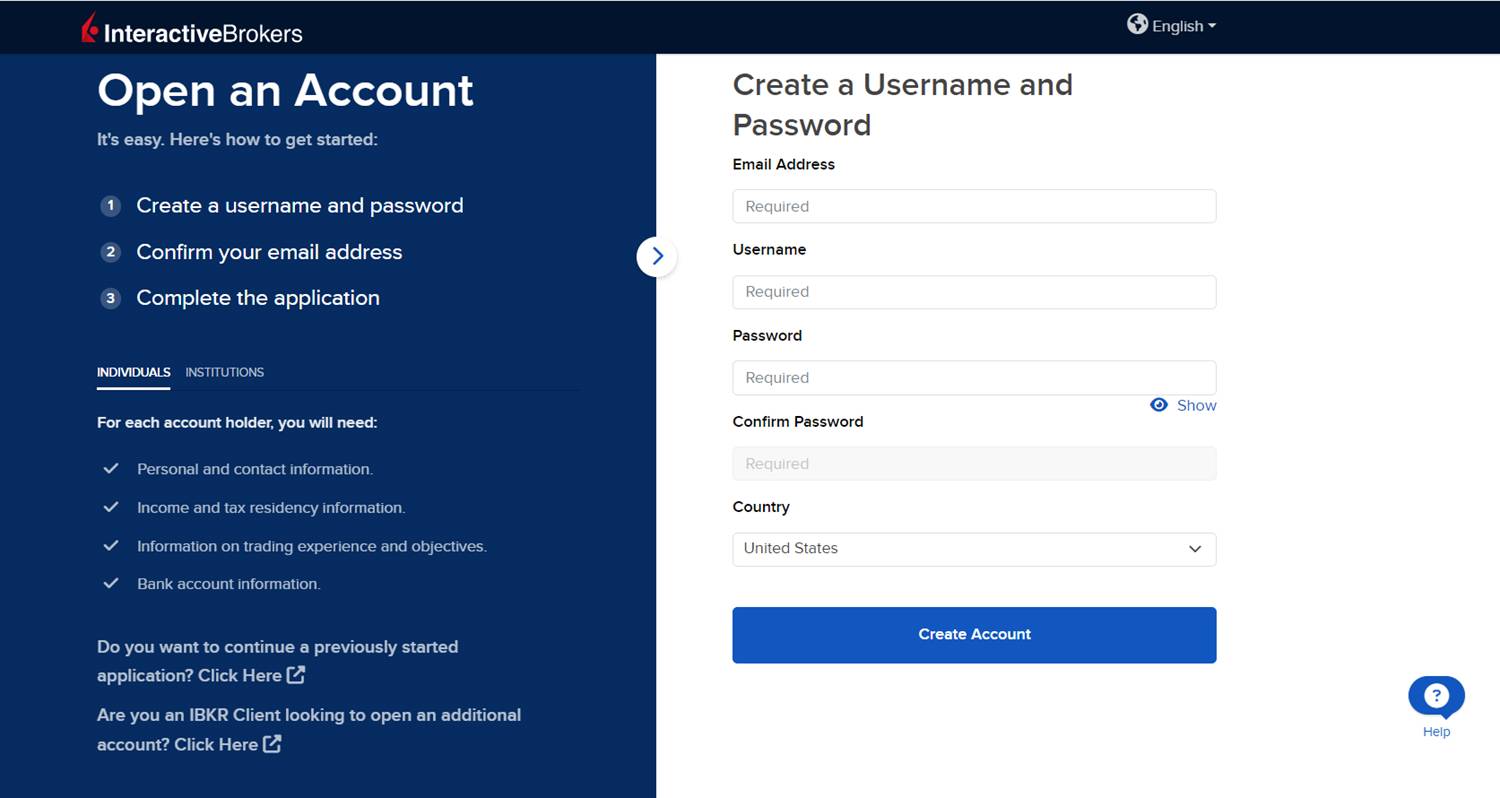The image size is (1500, 798).
Task: Click external link icon after continue application
Action: point(296,675)
